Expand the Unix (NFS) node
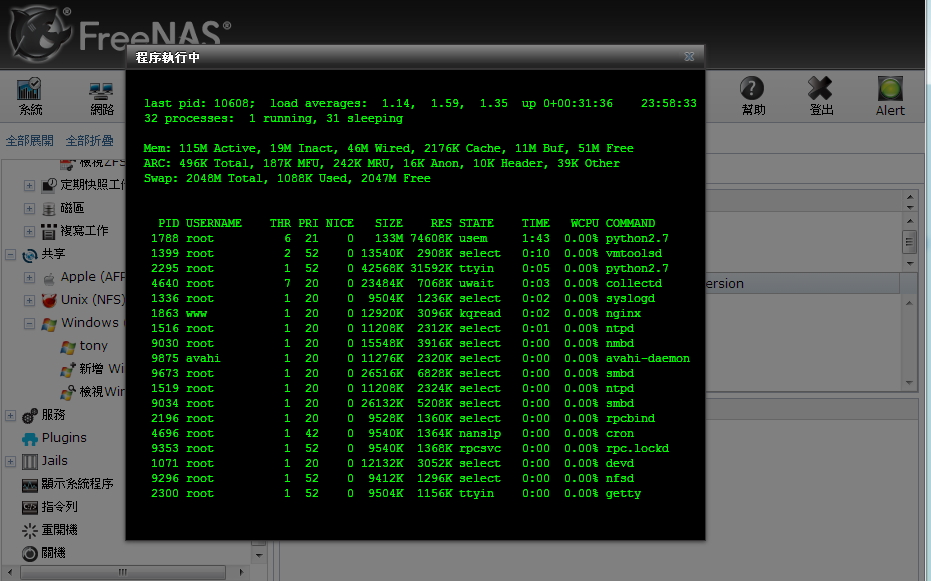This screenshot has height=581, width=931. point(29,300)
